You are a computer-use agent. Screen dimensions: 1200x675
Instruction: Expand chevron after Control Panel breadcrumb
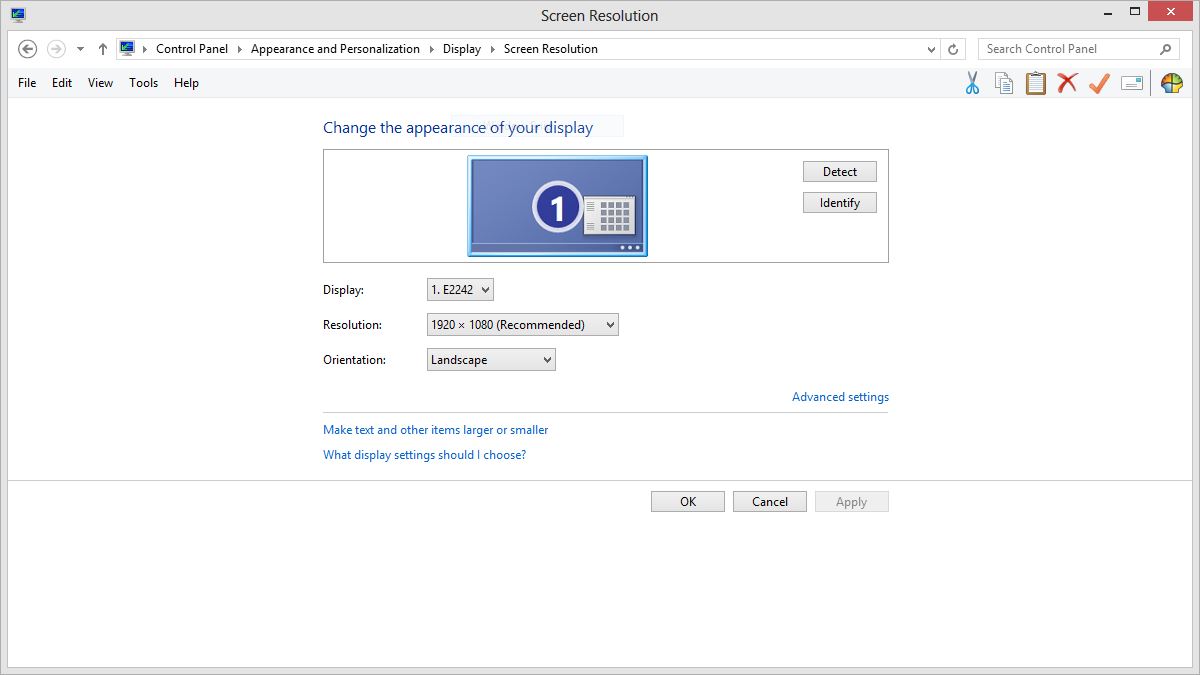pyautogui.click(x=239, y=49)
